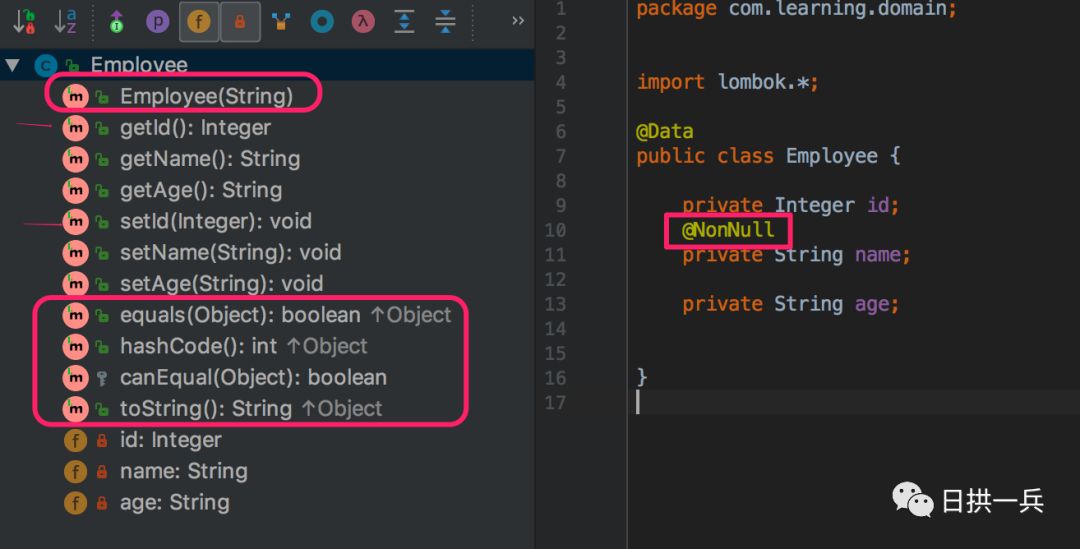Toggle Show Inherited members icon

click(x=116, y=21)
